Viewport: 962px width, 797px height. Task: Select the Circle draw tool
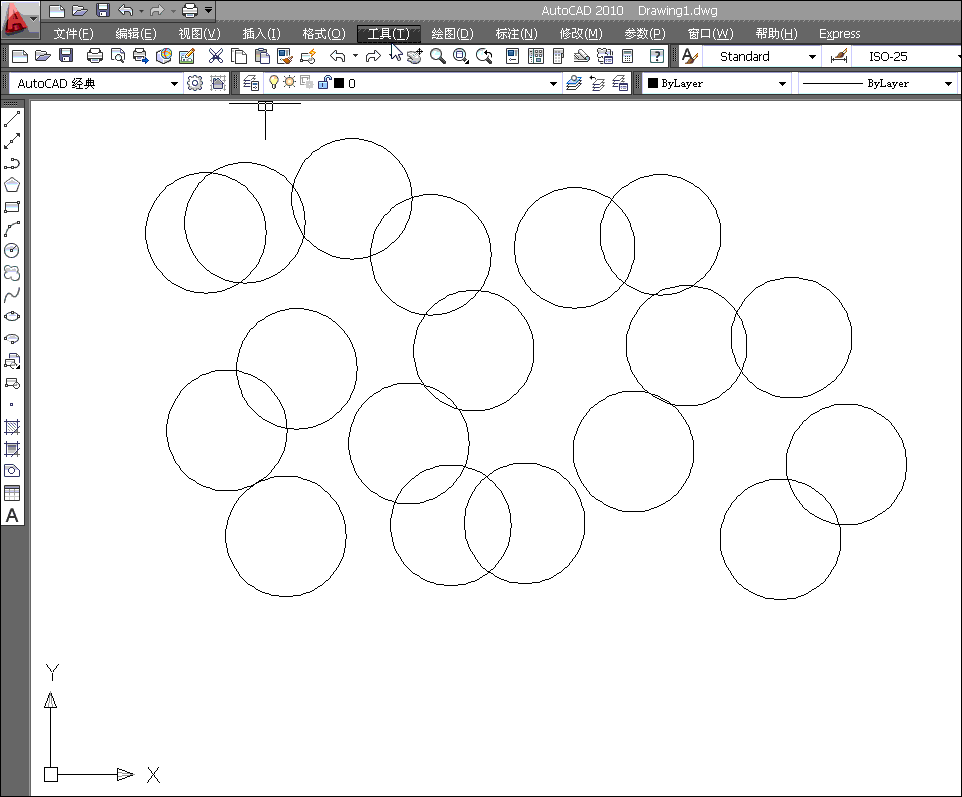click(x=12, y=250)
